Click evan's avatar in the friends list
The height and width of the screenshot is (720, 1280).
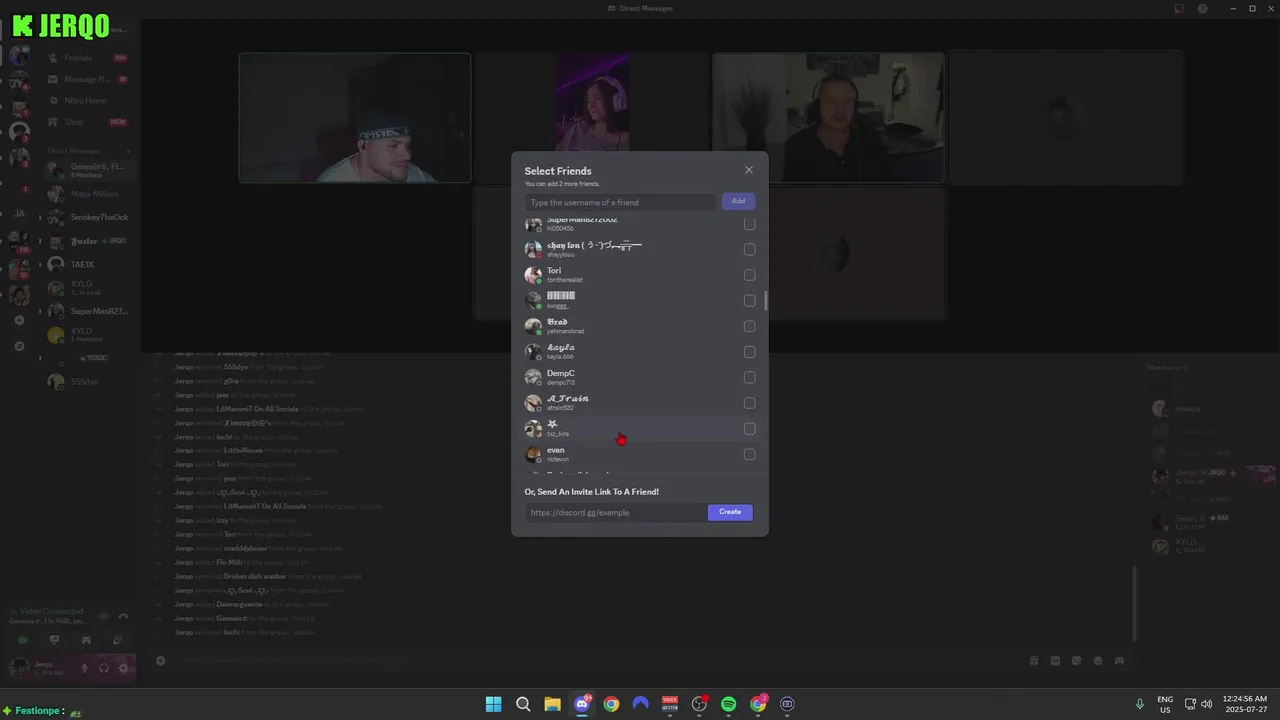533,454
